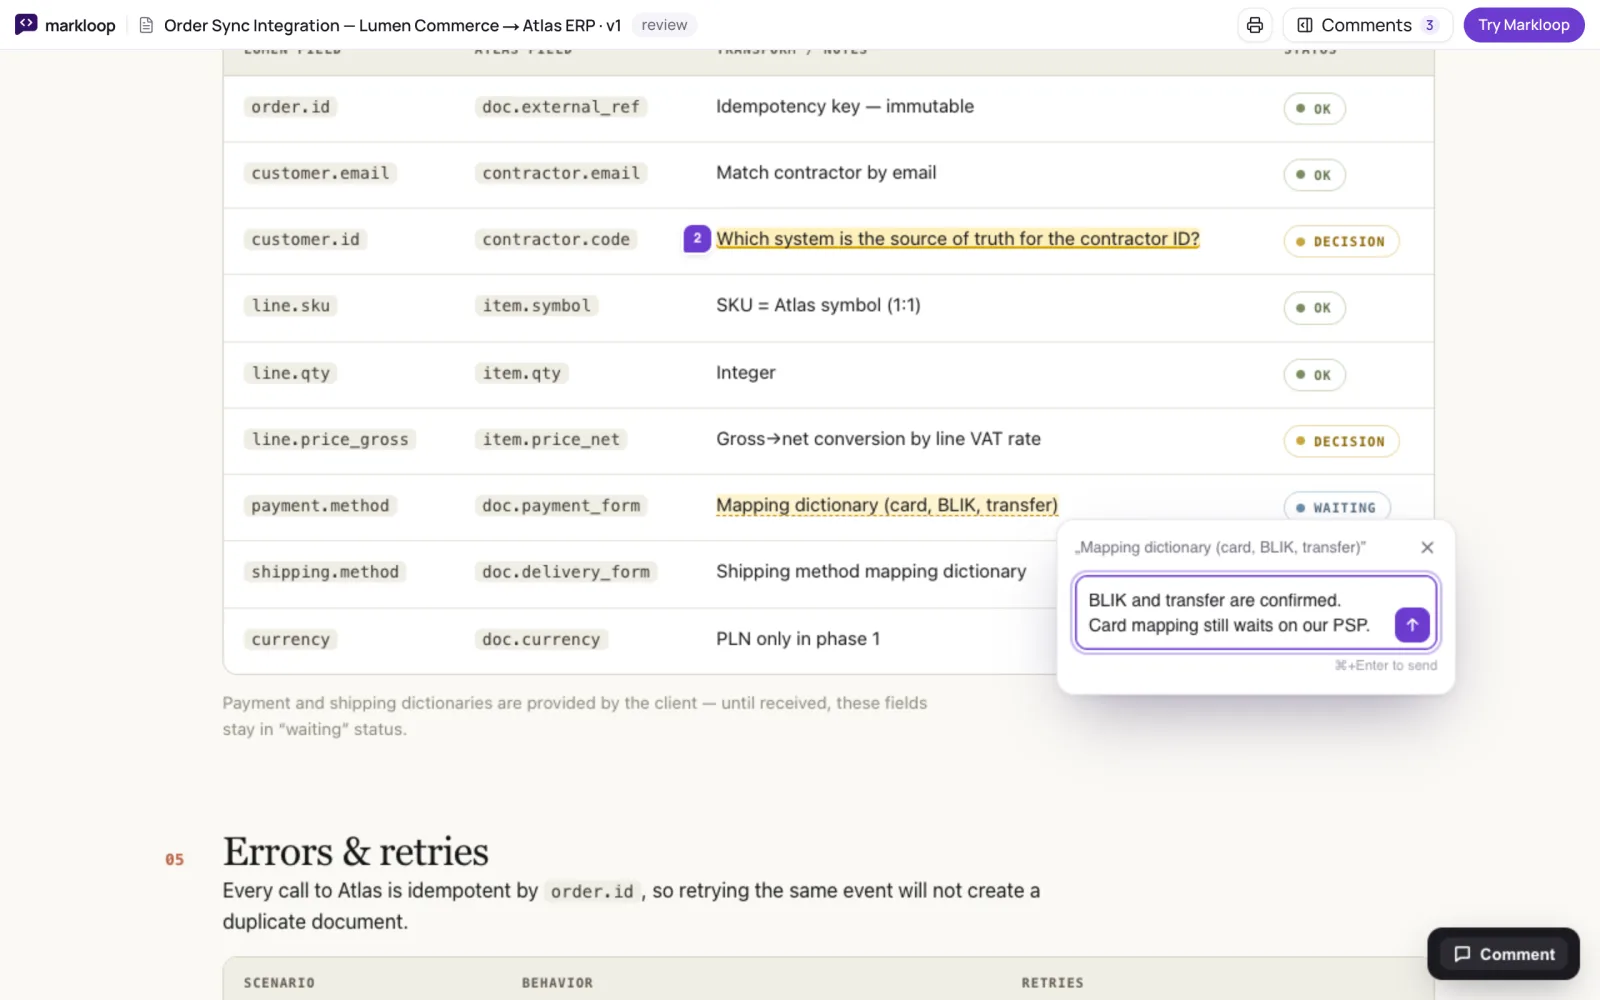Click highlighted Mapping dictionary text
1600x1000 pixels.
point(887,506)
